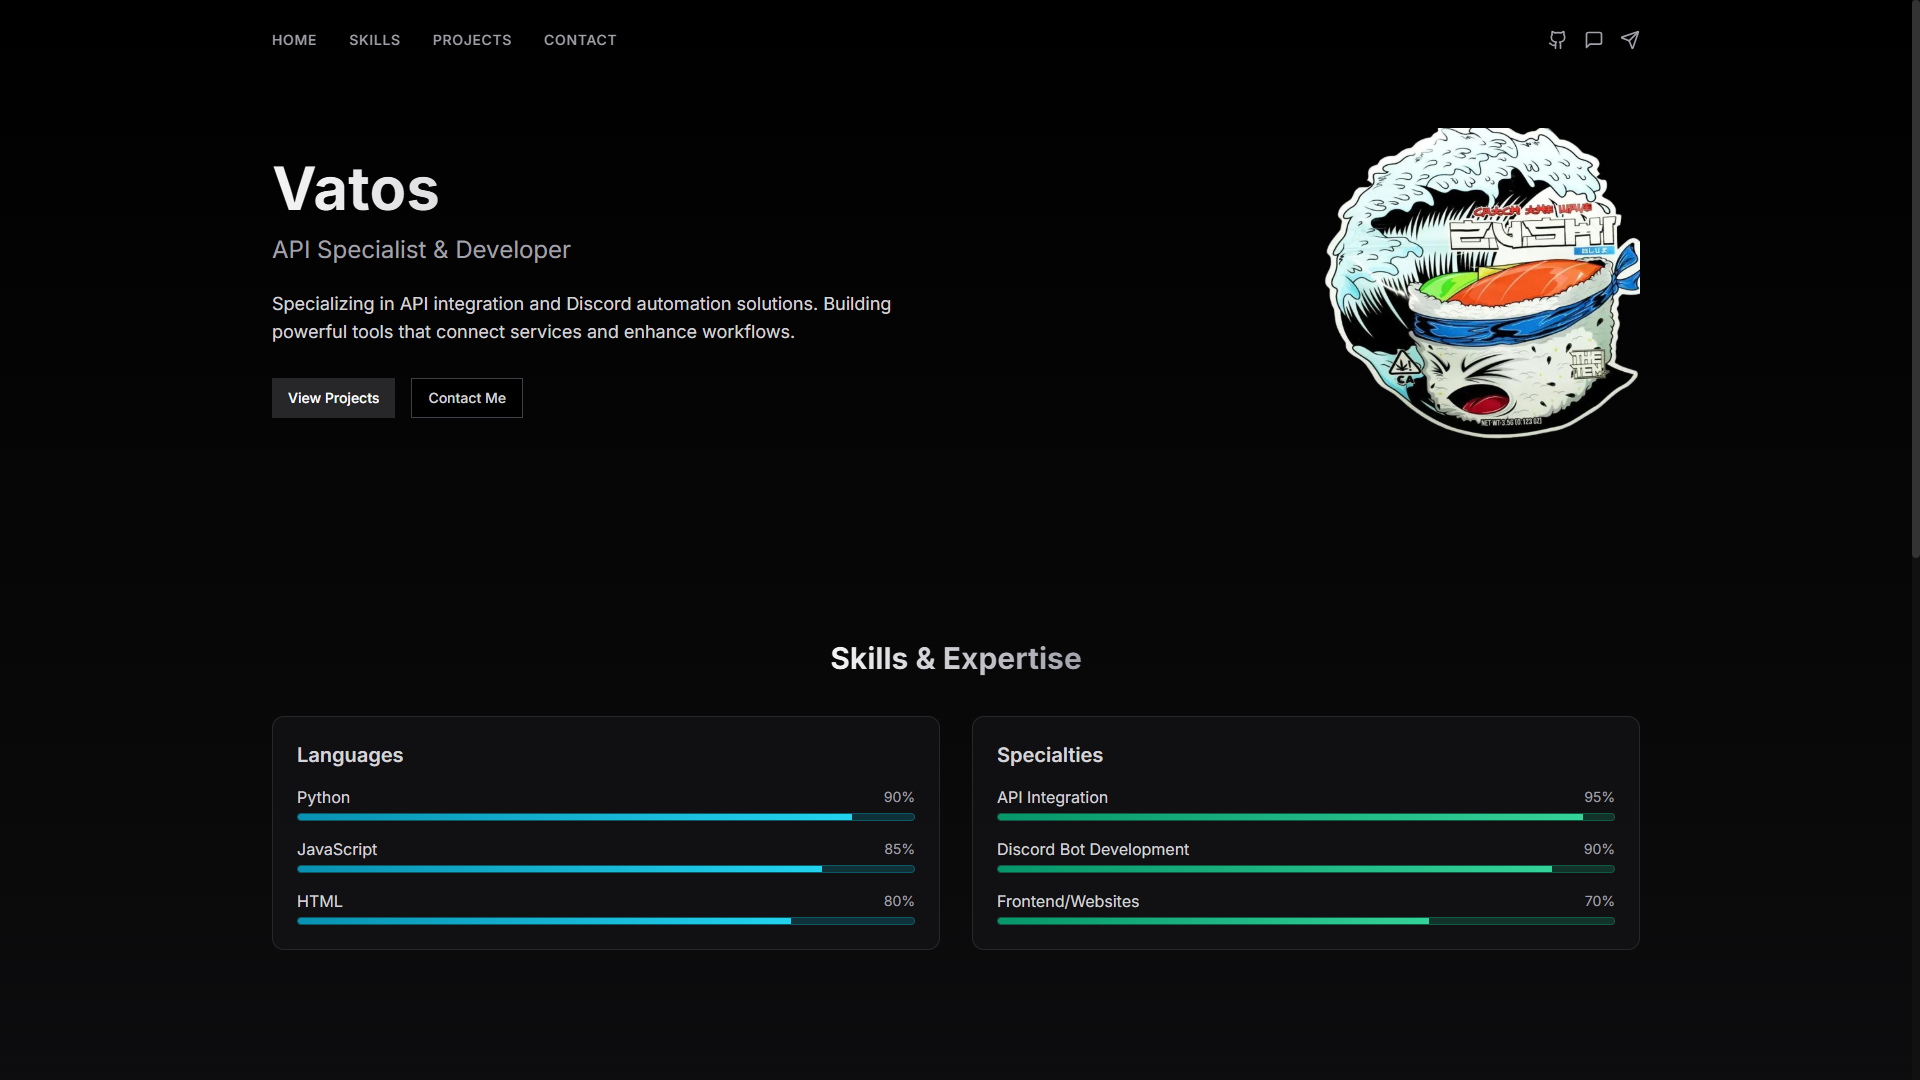Click the JavaScript 85% progress bar
Image resolution: width=1920 pixels, height=1080 pixels.
[x=606, y=869]
